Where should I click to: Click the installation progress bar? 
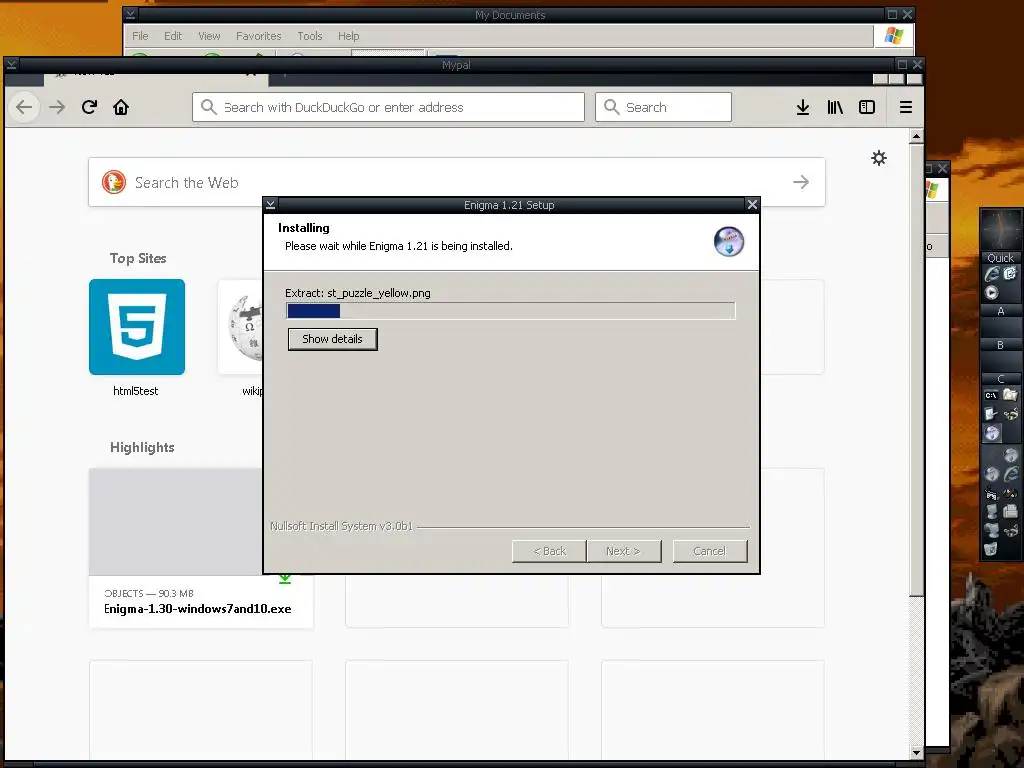pyautogui.click(x=511, y=311)
